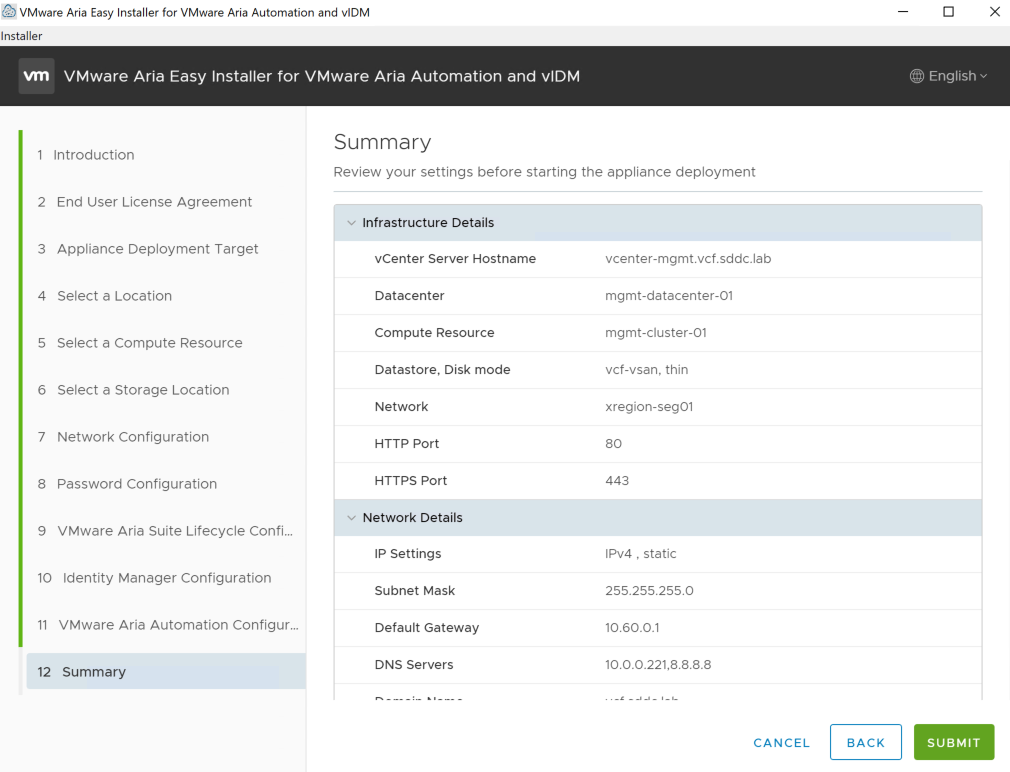Click the globe language icon
The height and width of the screenshot is (772, 1010).
pos(917,76)
